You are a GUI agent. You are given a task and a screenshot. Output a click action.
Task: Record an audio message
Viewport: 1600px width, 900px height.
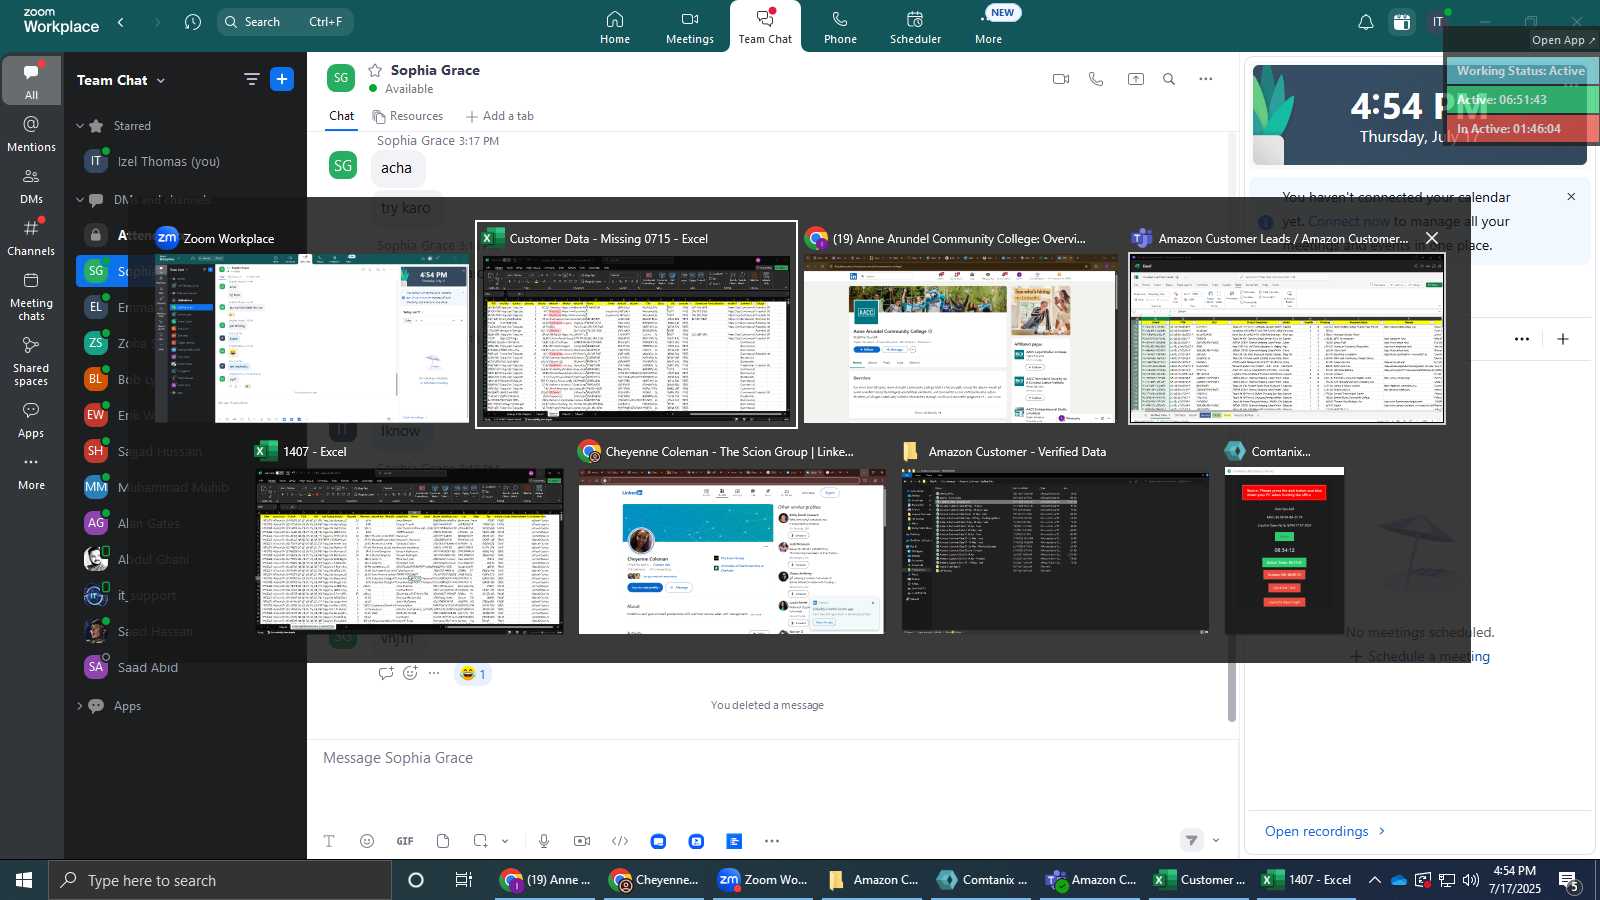tap(544, 841)
